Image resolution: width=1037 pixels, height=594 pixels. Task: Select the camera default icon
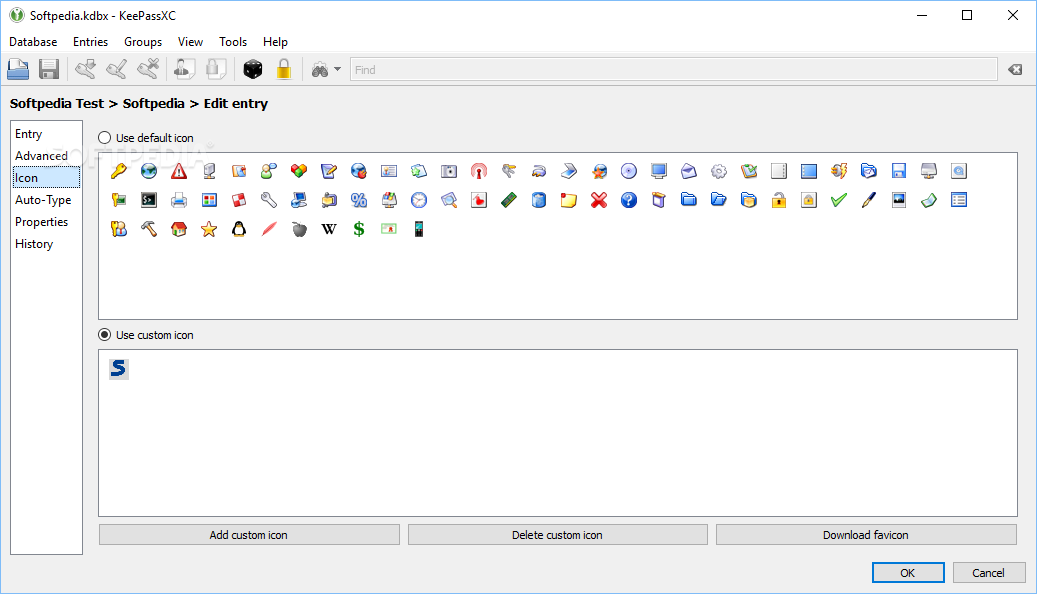[x=449, y=171]
